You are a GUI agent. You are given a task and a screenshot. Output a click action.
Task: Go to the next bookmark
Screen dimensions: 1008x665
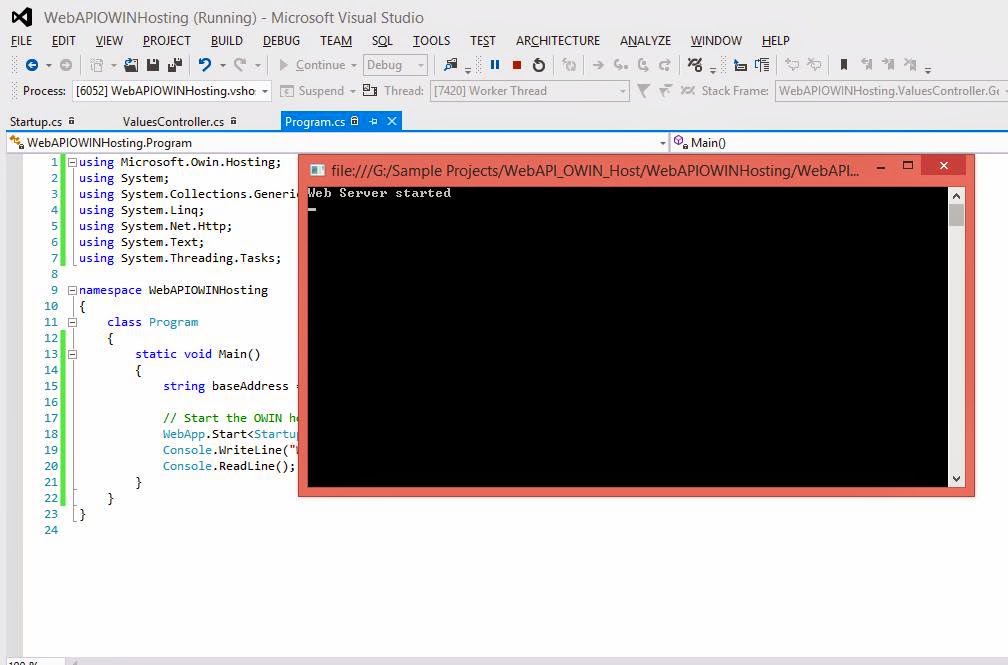point(888,64)
